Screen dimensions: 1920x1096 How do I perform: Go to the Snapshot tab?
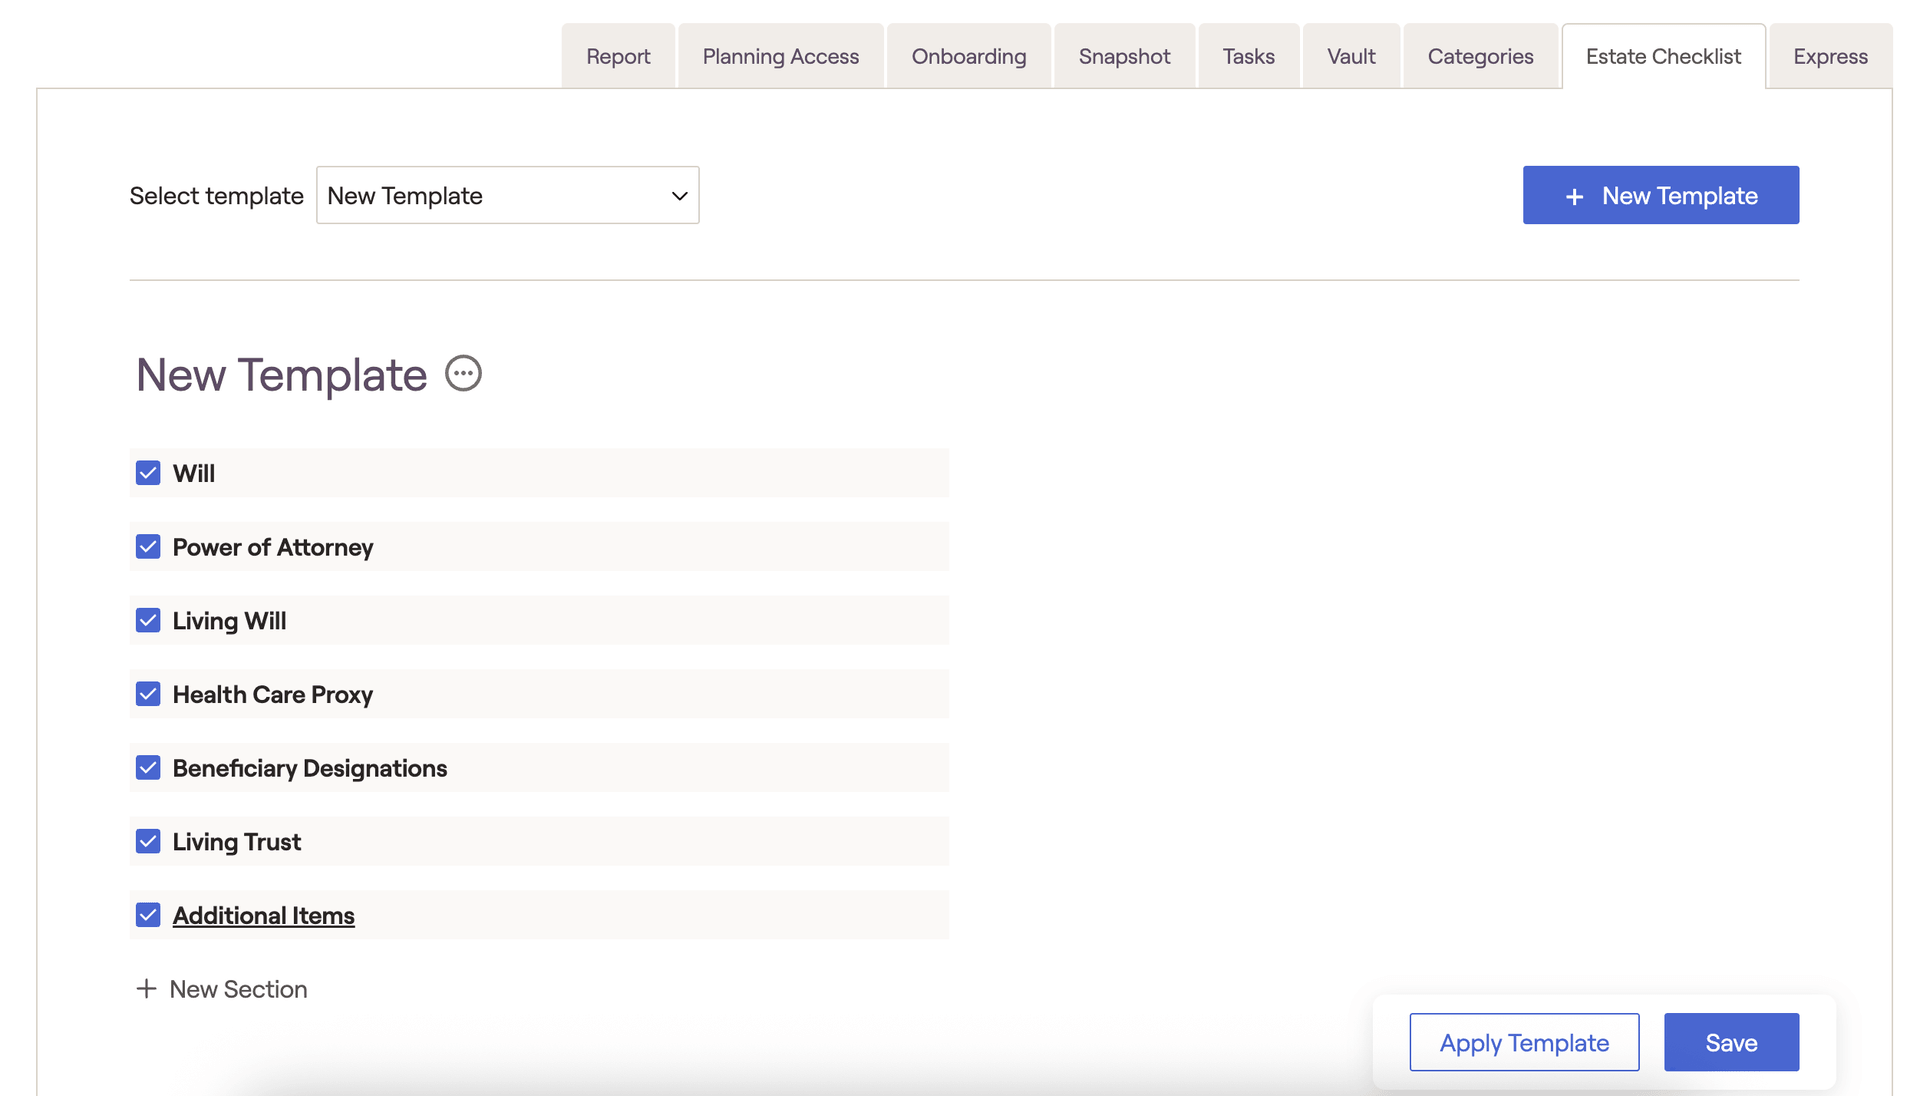(1124, 57)
